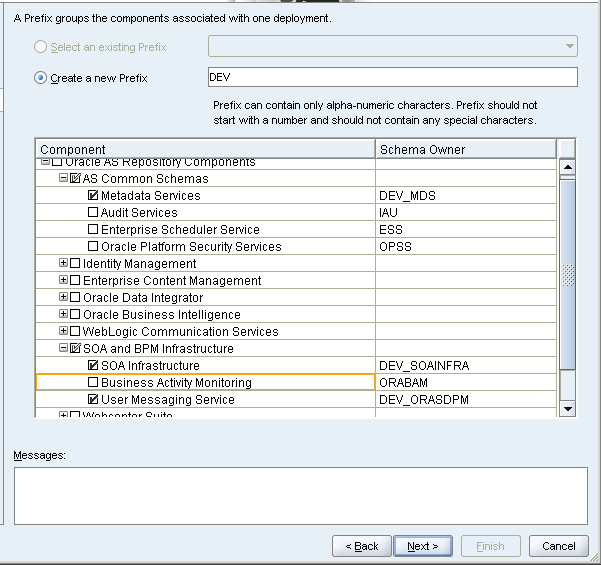Expand the Oracle Data Integrator node
This screenshot has height=565, width=601.
coord(63,298)
